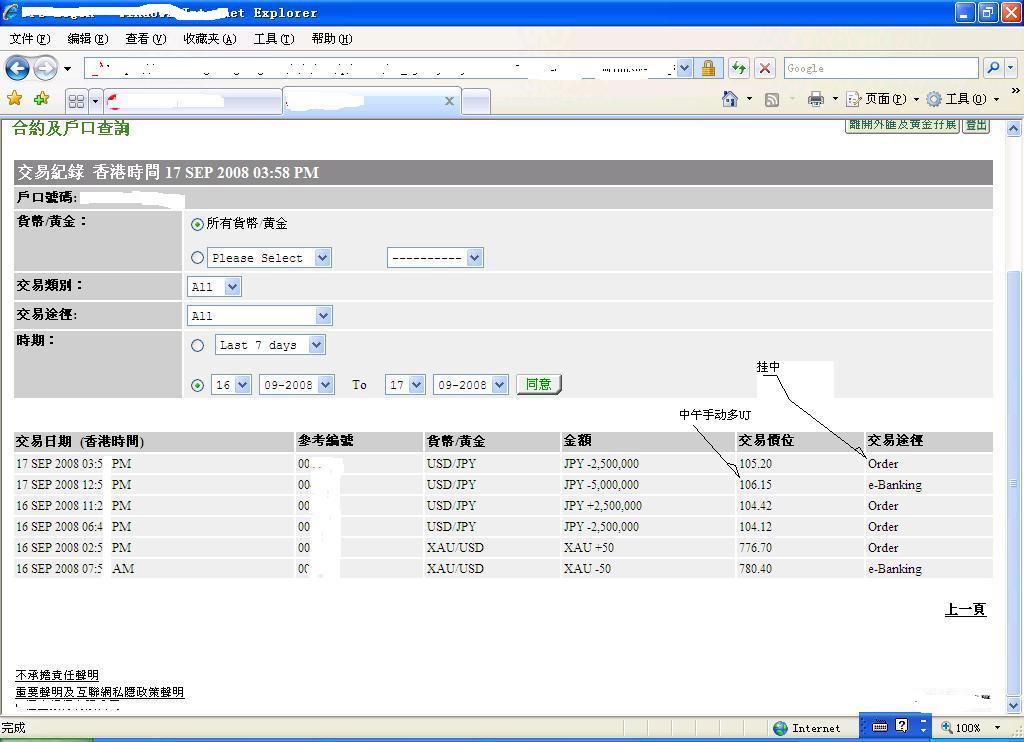Screen dimensions: 1024x742
Task: Open the Please Select currency dropdown
Action: coord(270,257)
